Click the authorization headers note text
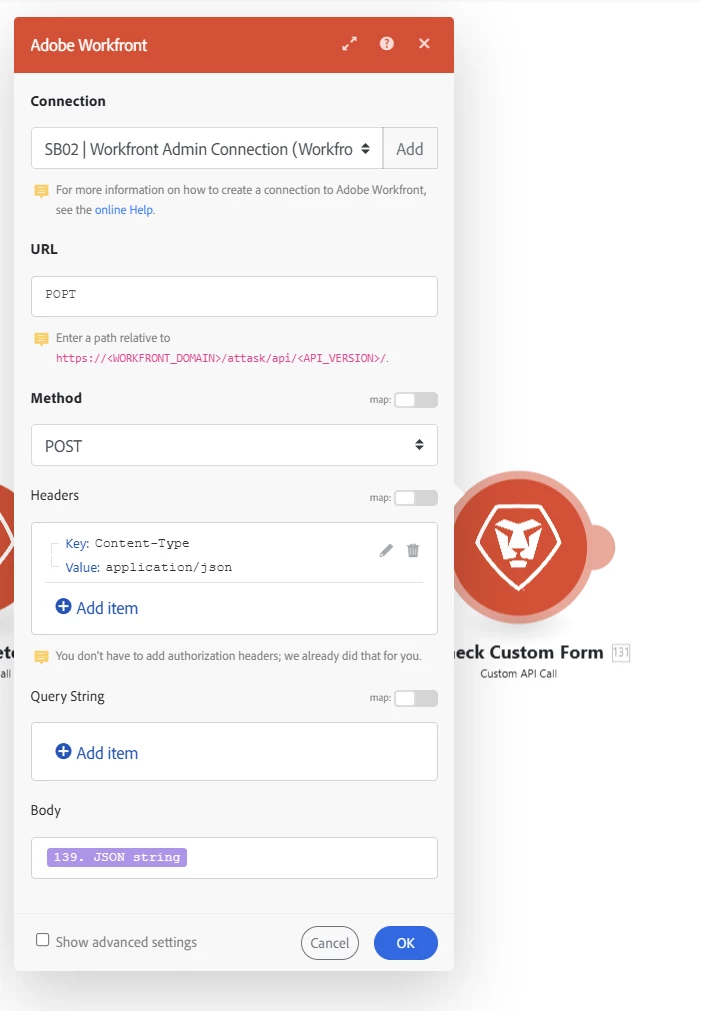 tap(239, 656)
